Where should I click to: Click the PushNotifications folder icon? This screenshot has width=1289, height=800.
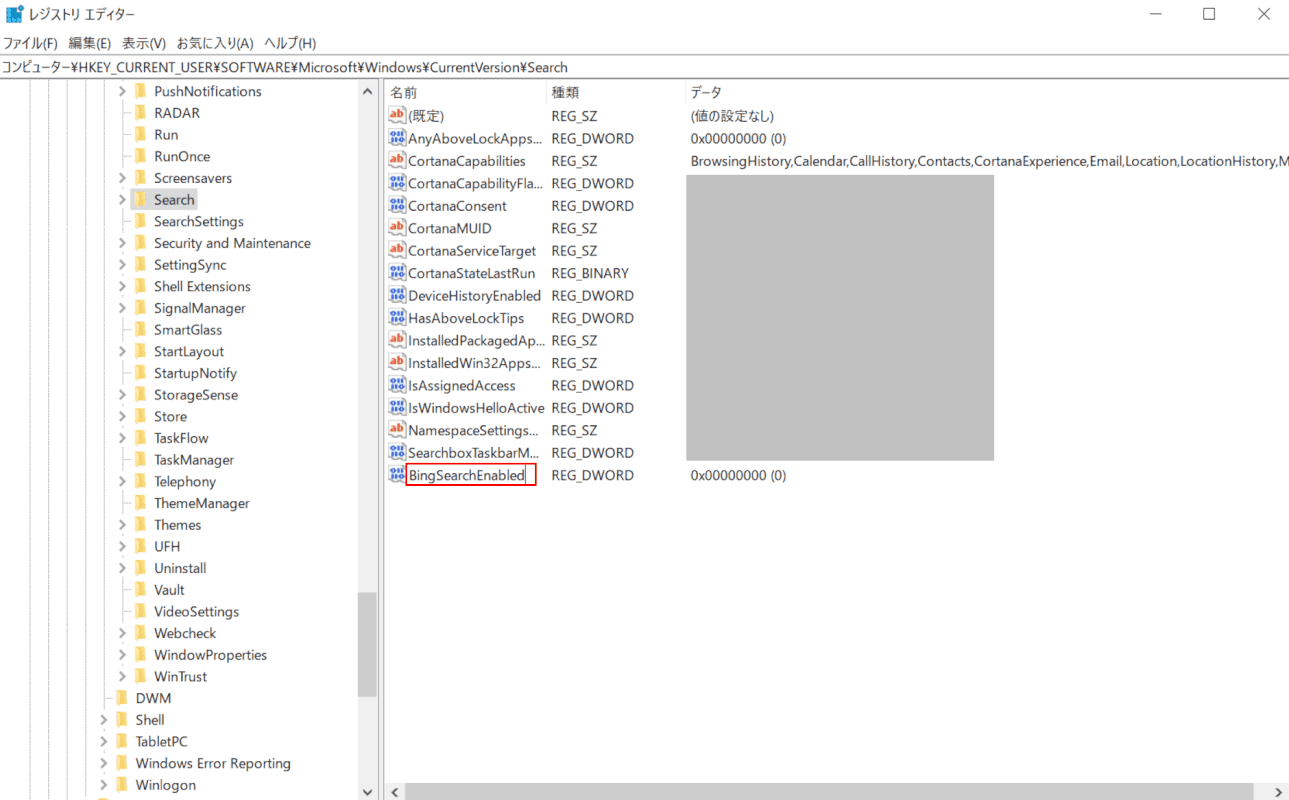point(141,91)
